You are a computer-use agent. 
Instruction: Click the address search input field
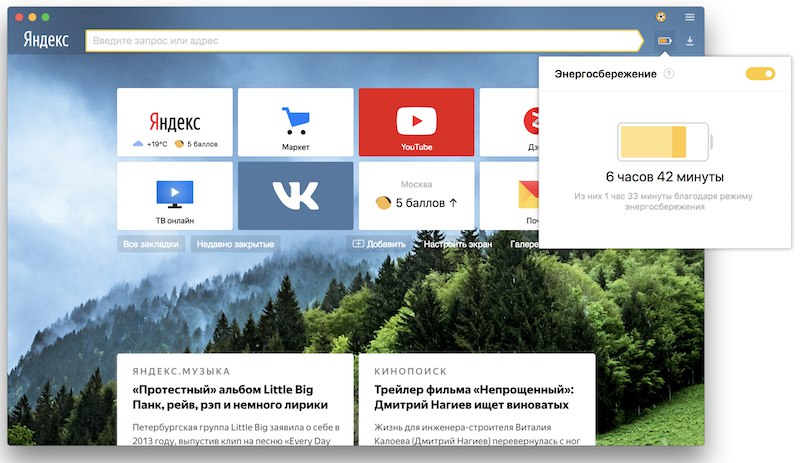pos(364,41)
